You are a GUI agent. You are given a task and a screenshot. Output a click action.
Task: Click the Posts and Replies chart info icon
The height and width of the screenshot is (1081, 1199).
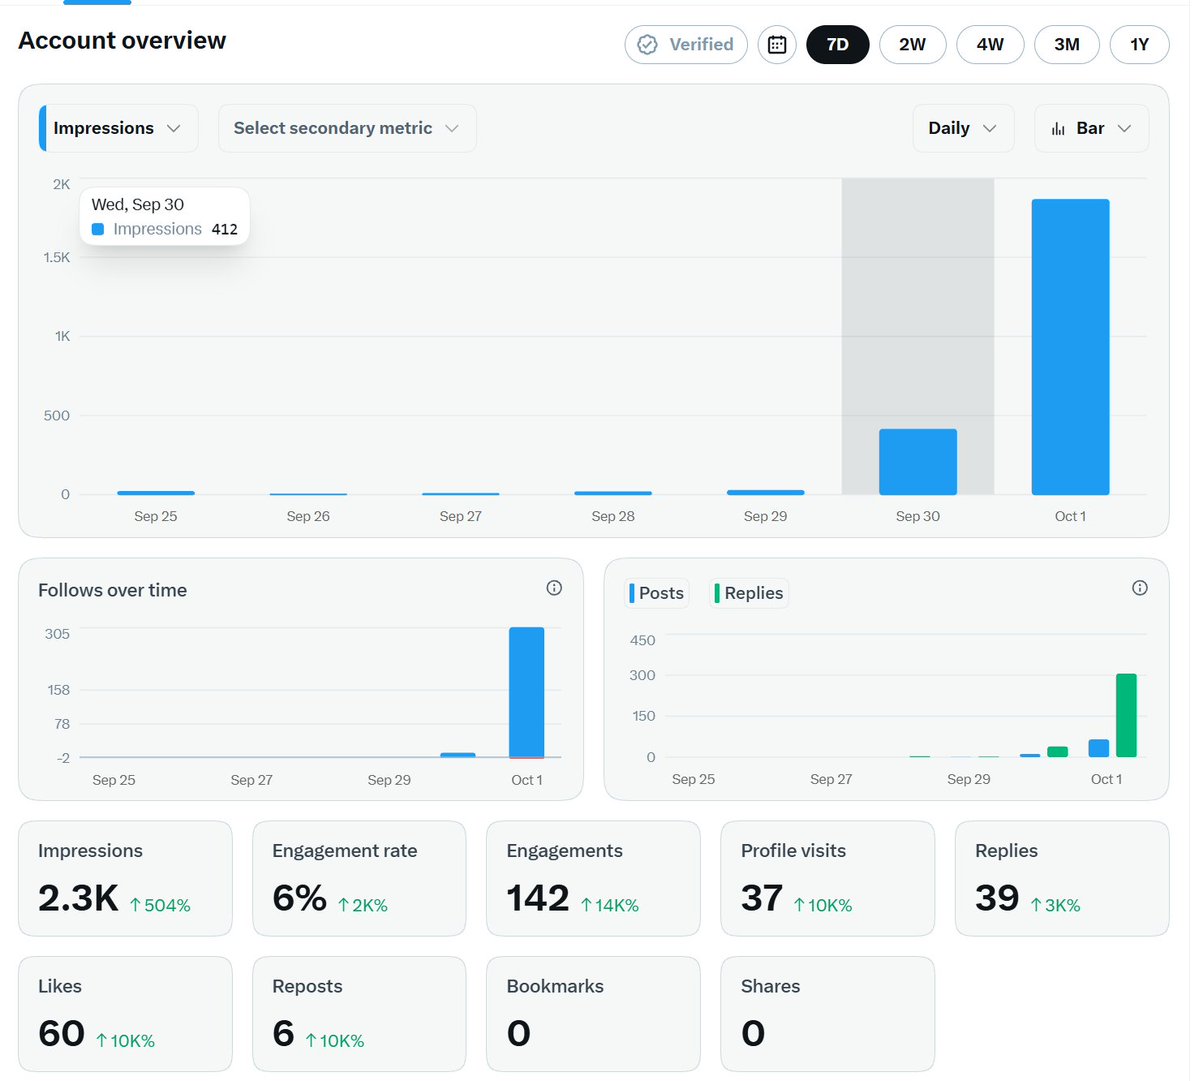tap(1139, 588)
